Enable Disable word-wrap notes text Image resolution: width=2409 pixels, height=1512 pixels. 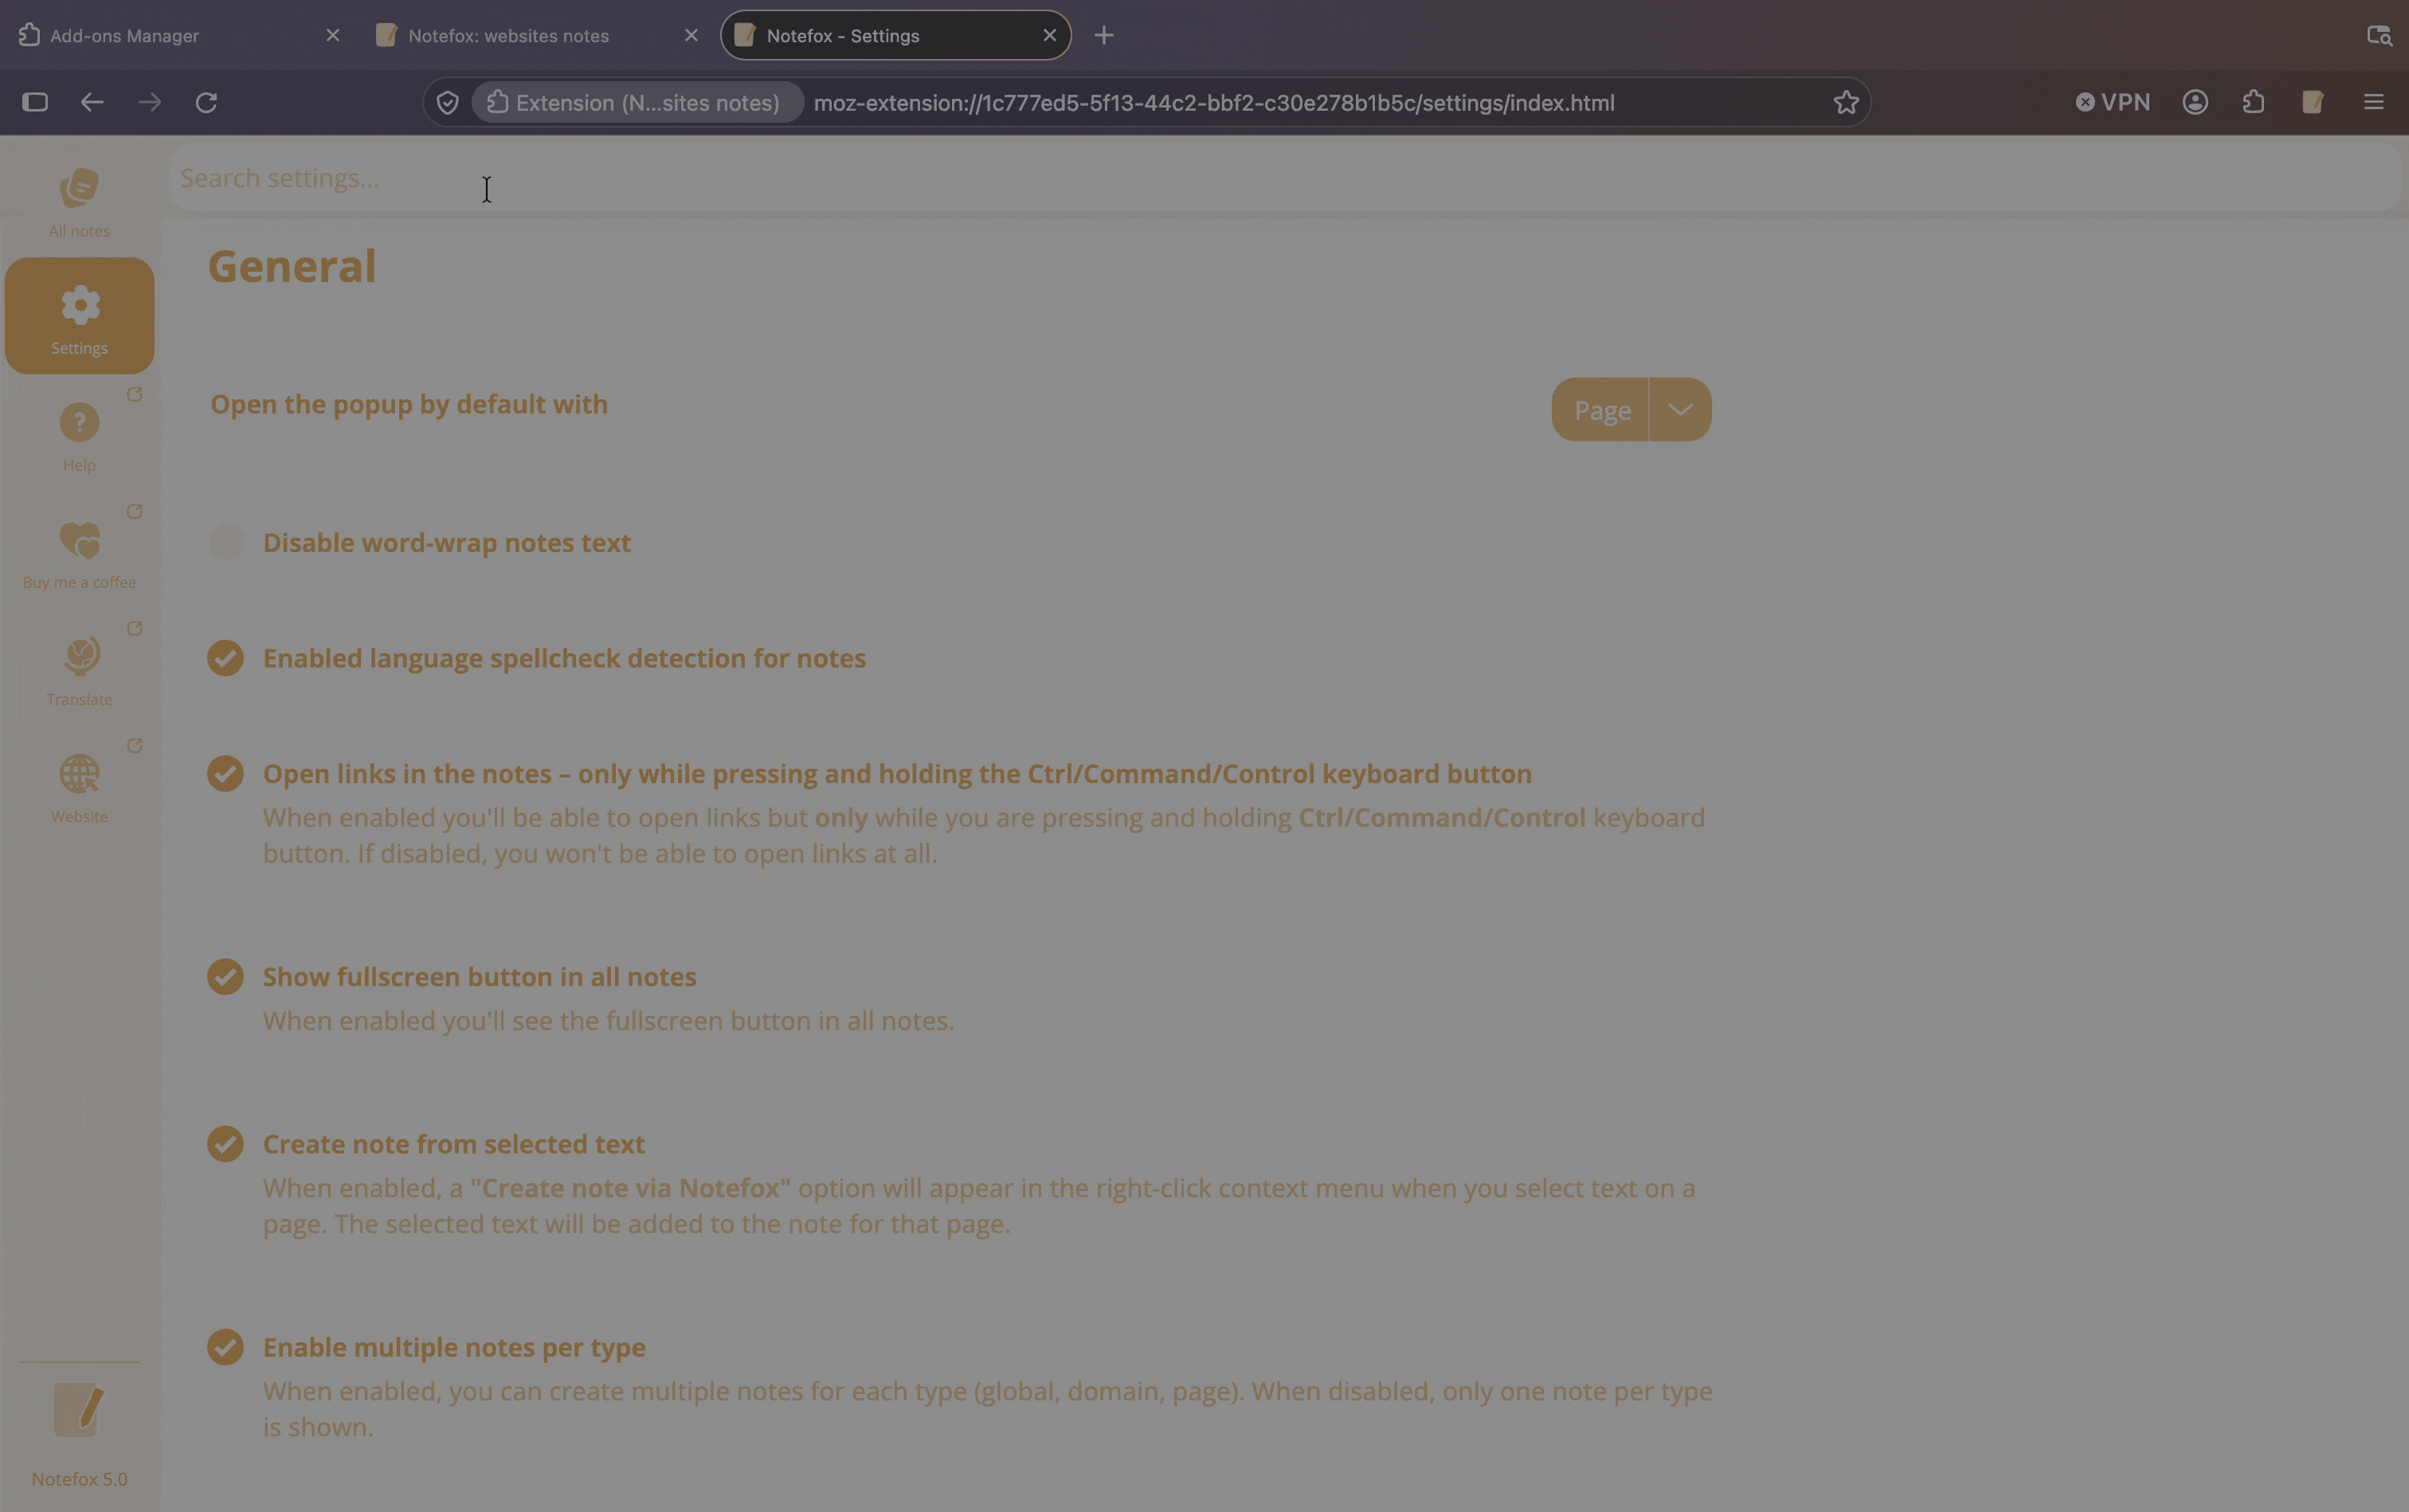pos(227,542)
